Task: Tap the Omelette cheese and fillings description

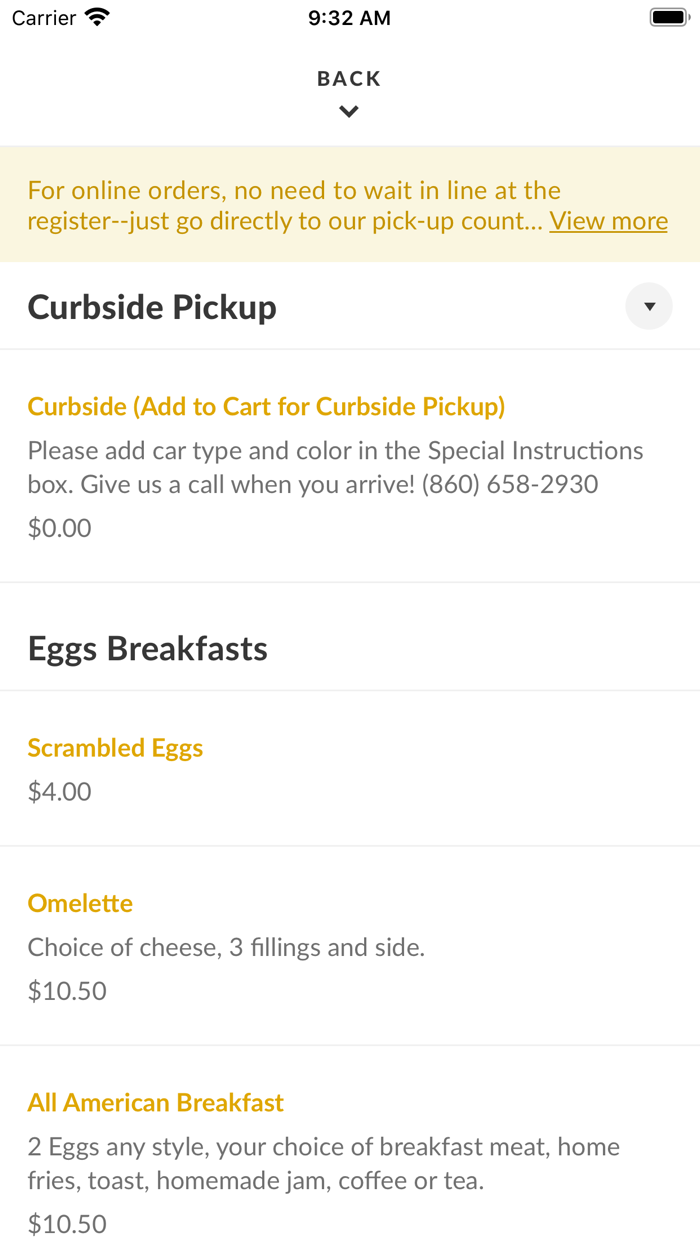Action: pos(226,947)
